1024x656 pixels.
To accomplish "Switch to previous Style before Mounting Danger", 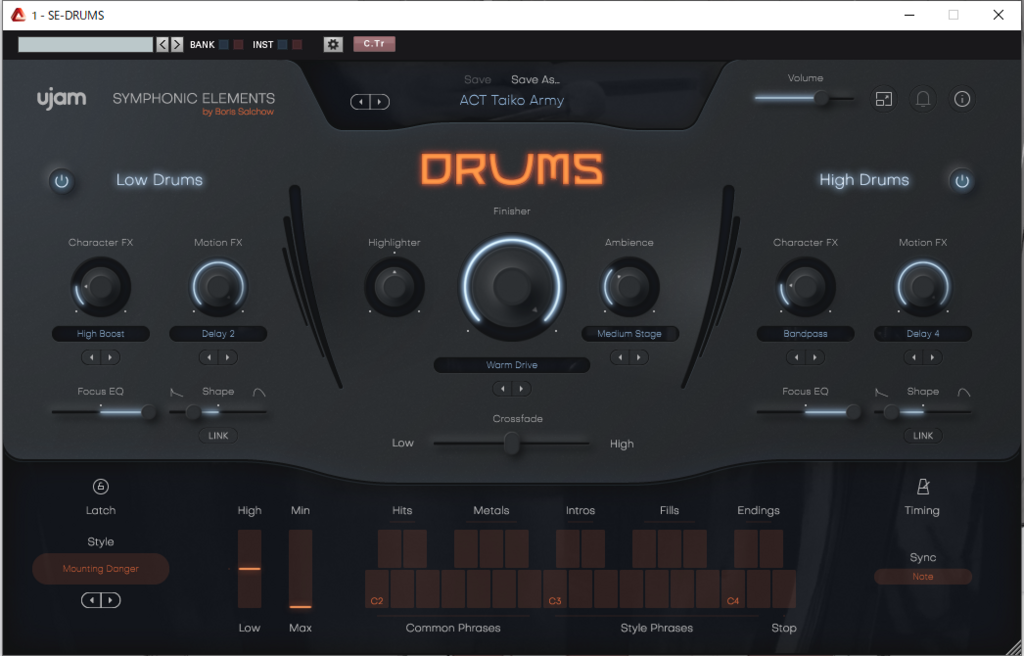I will [91, 600].
